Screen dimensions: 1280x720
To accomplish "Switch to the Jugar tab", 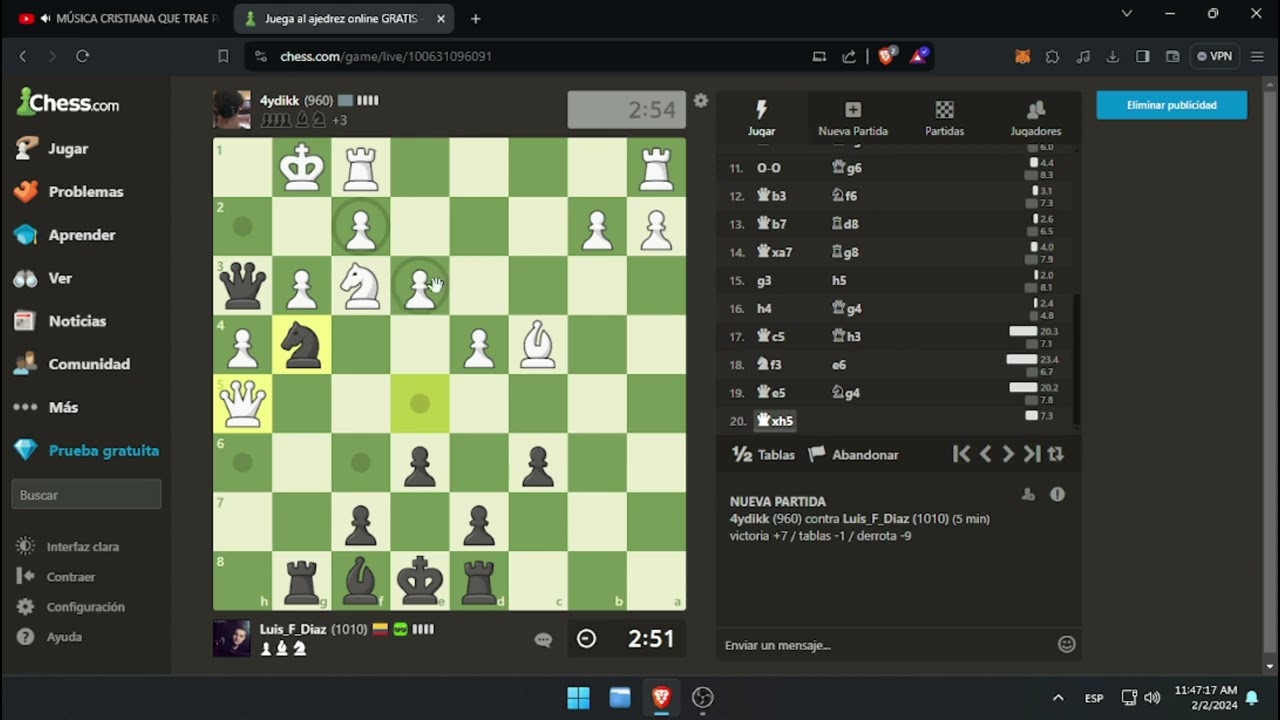I will point(761,118).
